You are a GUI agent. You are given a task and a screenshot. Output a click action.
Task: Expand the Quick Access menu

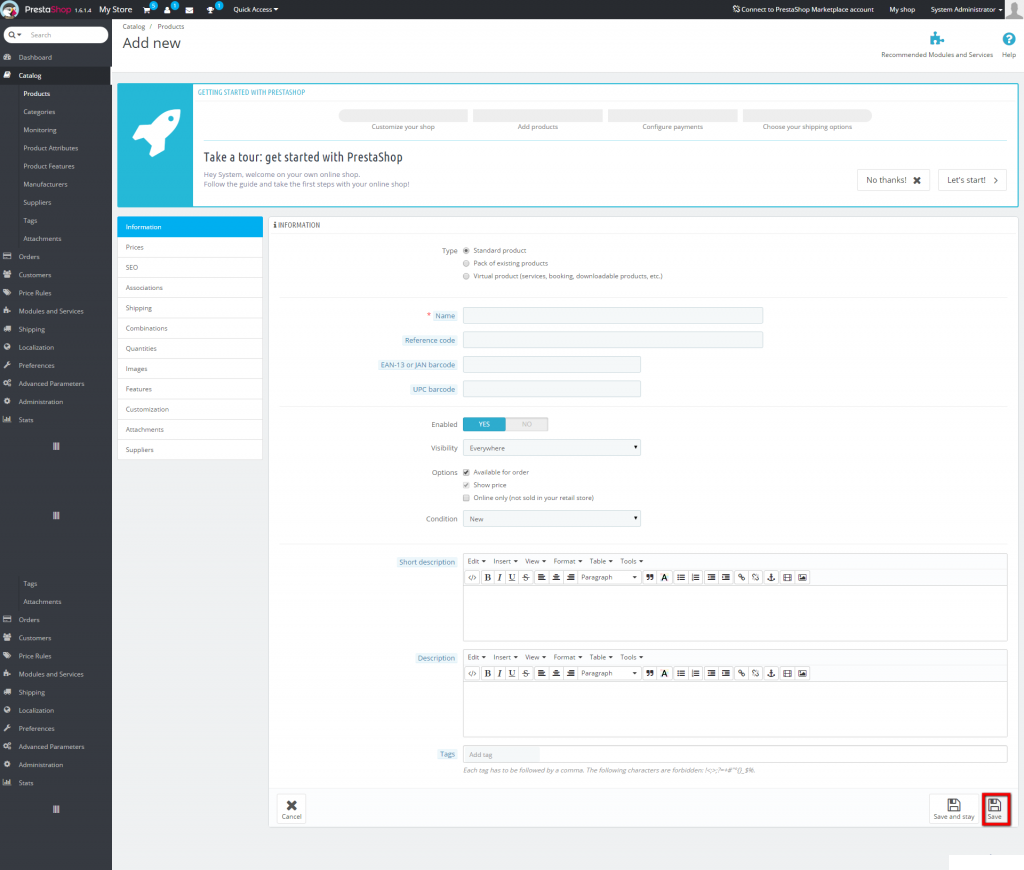pyautogui.click(x=255, y=10)
